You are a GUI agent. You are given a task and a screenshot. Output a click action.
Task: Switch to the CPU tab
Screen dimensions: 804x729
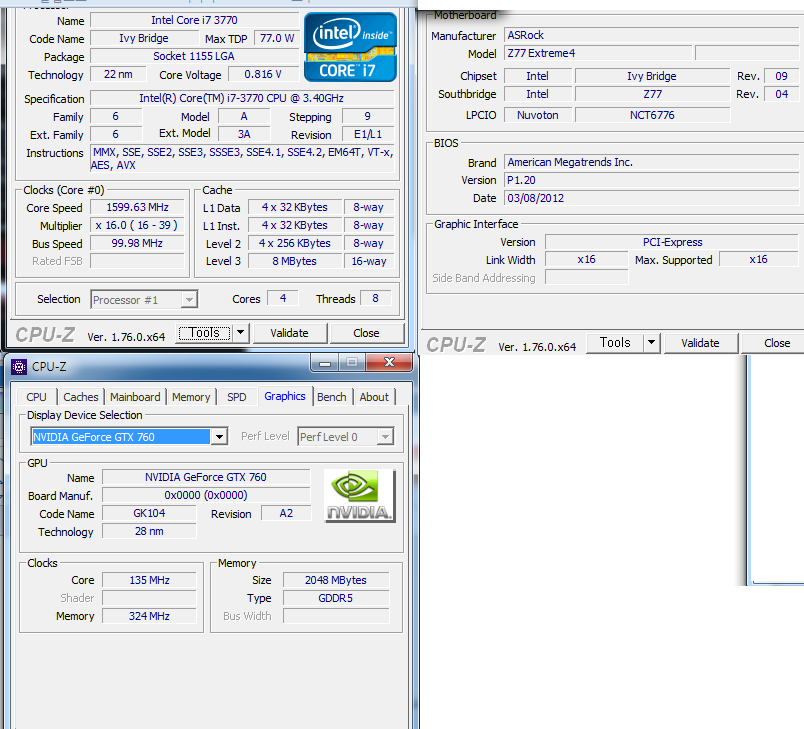[x=36, y=397]
